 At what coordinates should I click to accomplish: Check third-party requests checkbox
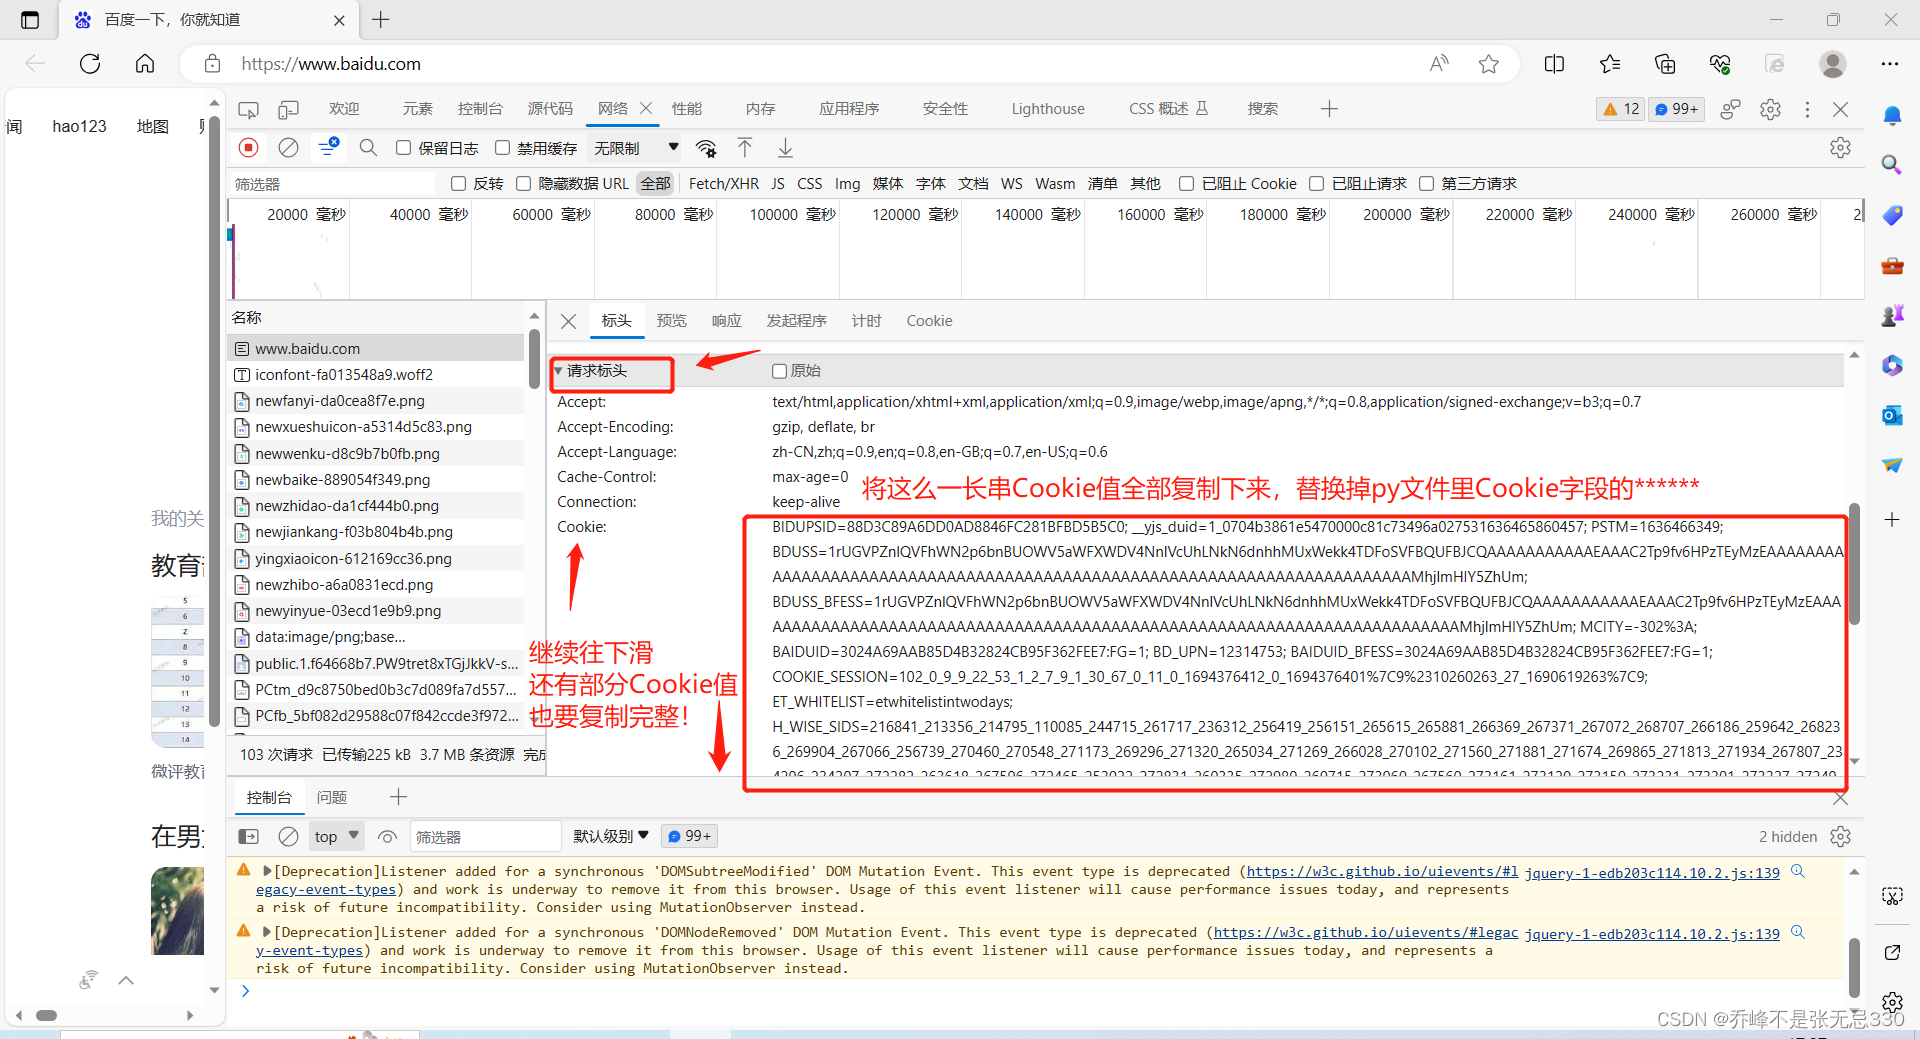coord(1426,183)
